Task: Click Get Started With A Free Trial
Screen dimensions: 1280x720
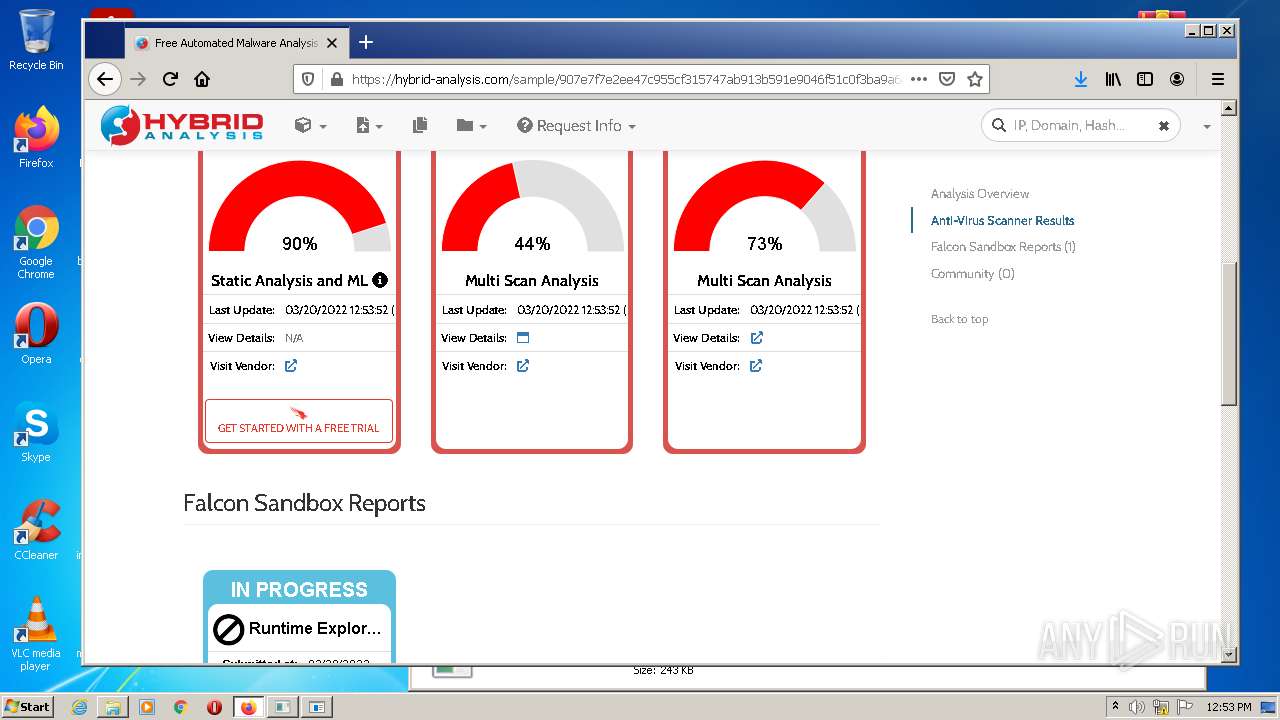Action: pos(299,421)
